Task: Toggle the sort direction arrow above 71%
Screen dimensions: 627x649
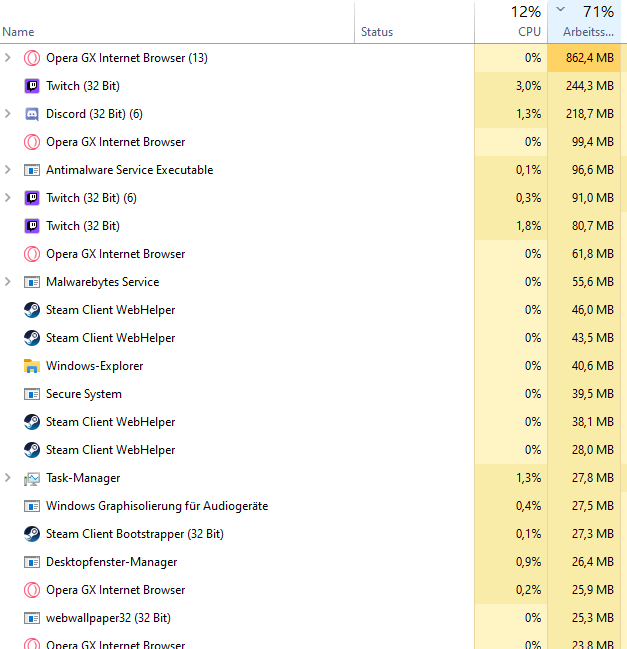Action: (560, 9)
